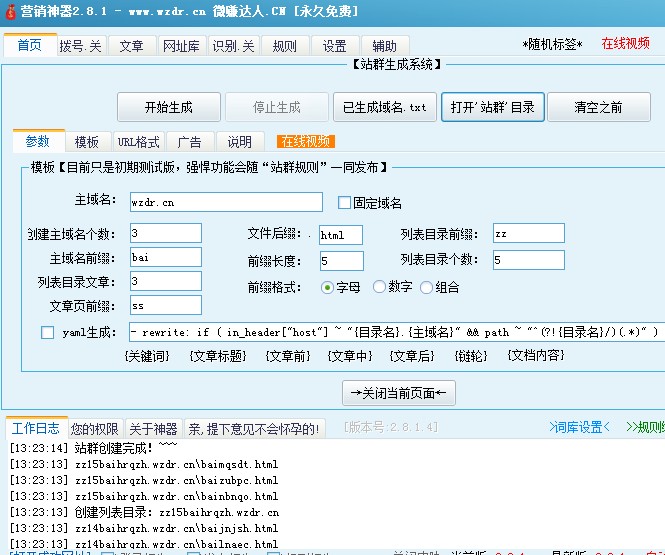
Task: Enable the yaml生成 checkbox
Action: (48, 332)
